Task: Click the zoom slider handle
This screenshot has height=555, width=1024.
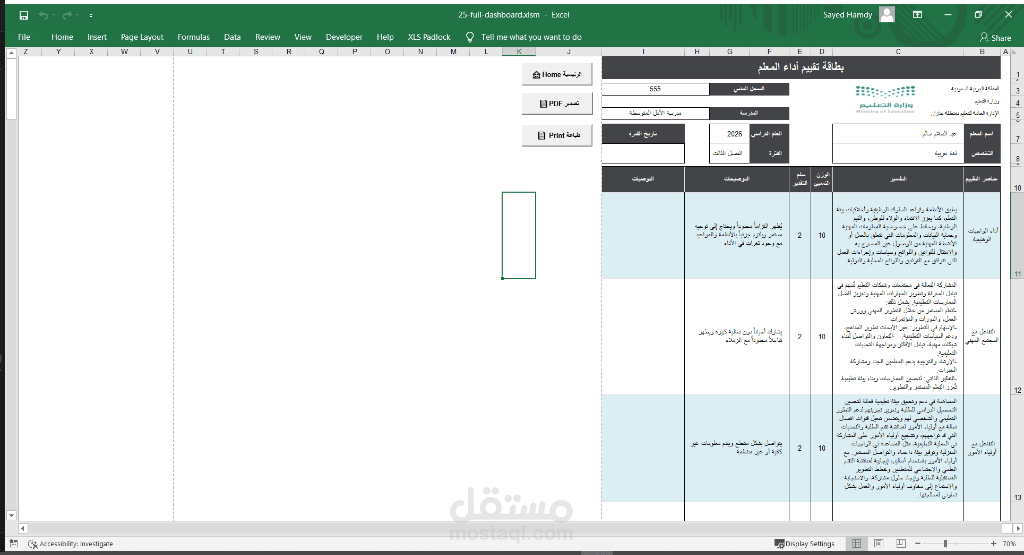Action: click(945, 543)
